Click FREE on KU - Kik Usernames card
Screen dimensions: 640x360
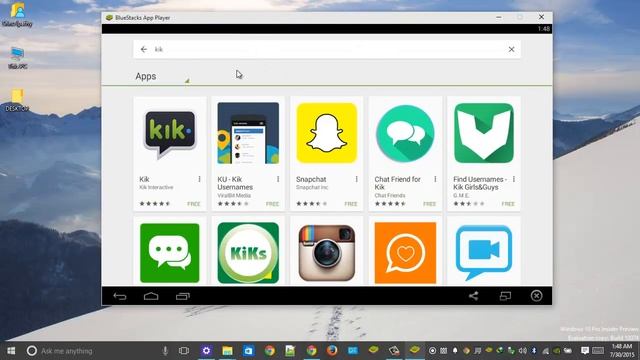(272, 204)
